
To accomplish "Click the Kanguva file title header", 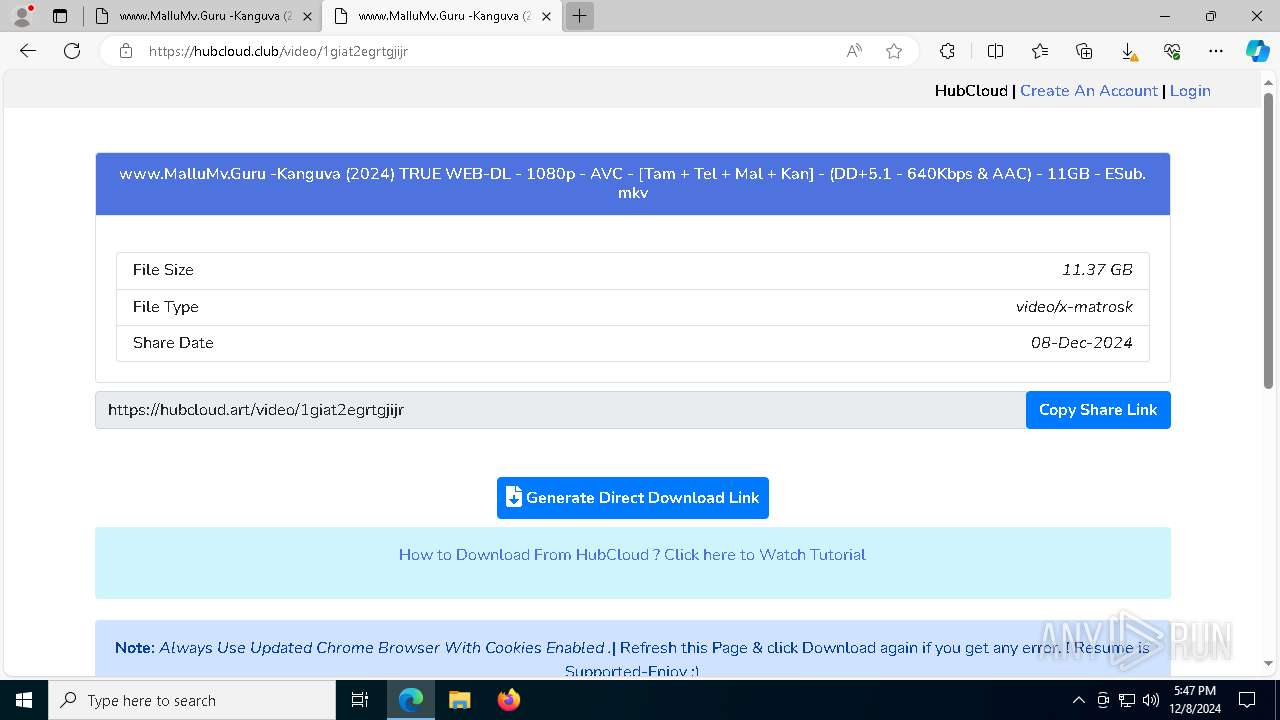I will point(633,184).
